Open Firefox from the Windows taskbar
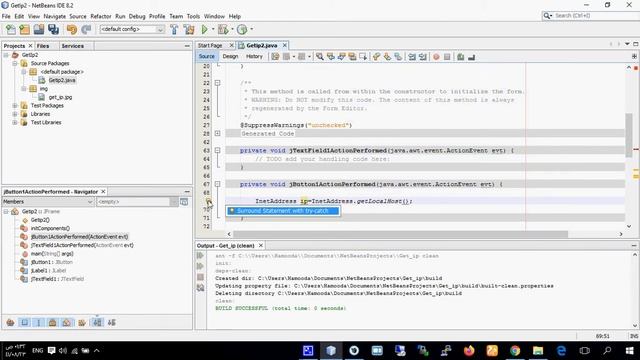This screenshot has height=360, width=640. [469, 351]
